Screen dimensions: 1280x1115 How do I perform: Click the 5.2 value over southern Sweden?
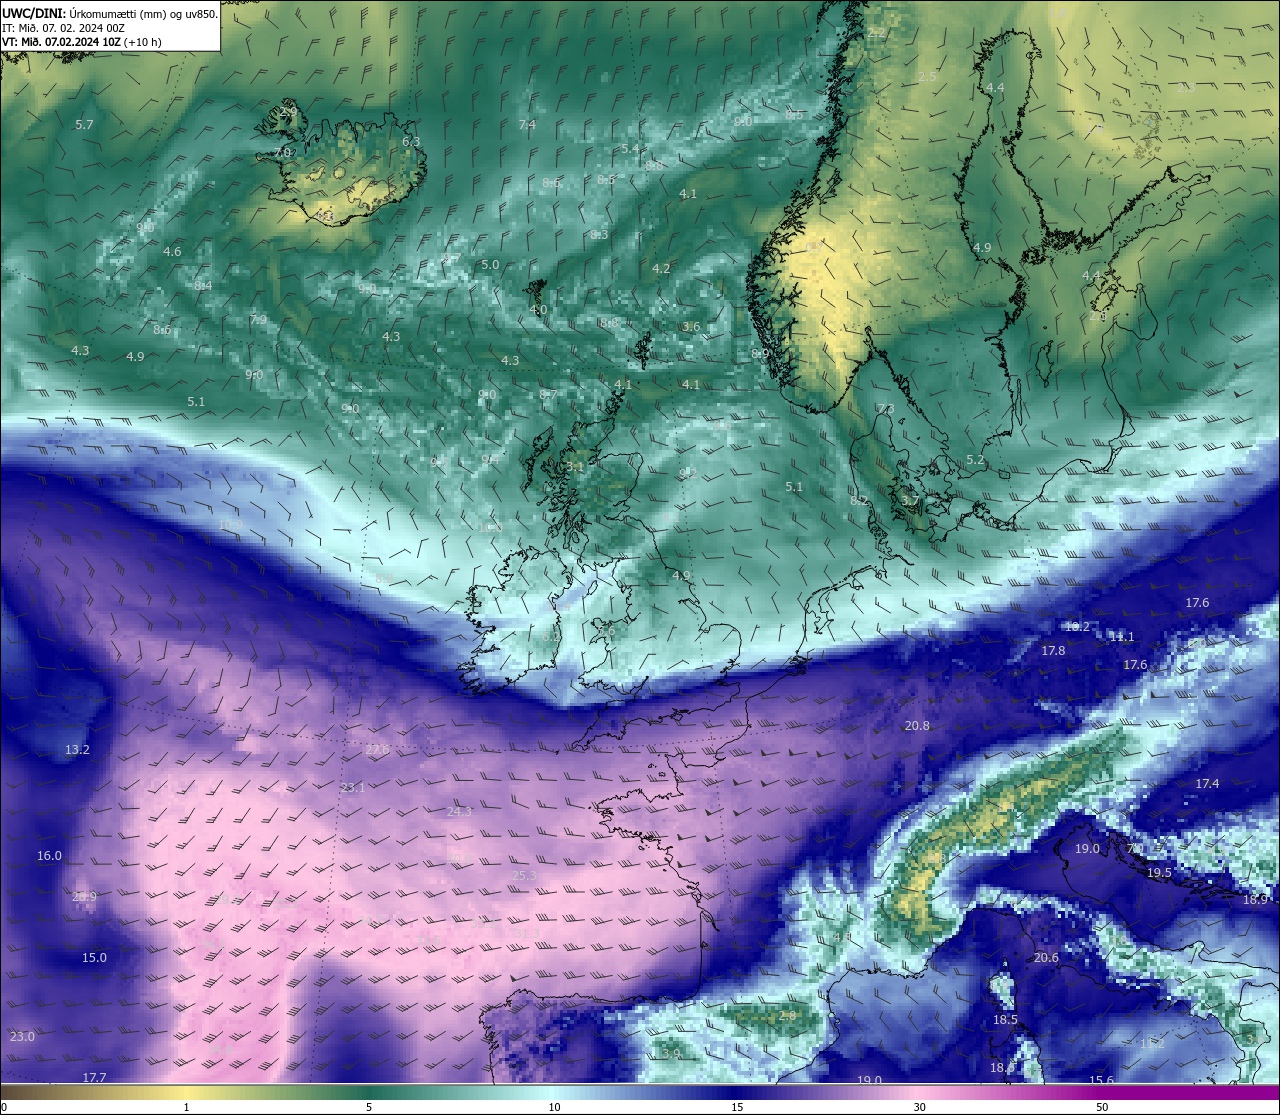point(975,461)
